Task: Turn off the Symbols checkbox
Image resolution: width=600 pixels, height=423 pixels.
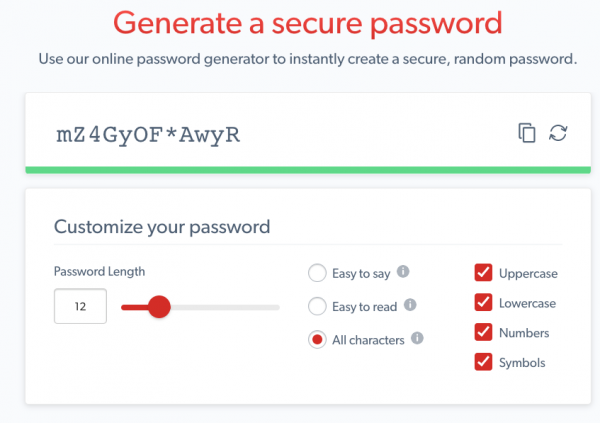Action: 484,363
